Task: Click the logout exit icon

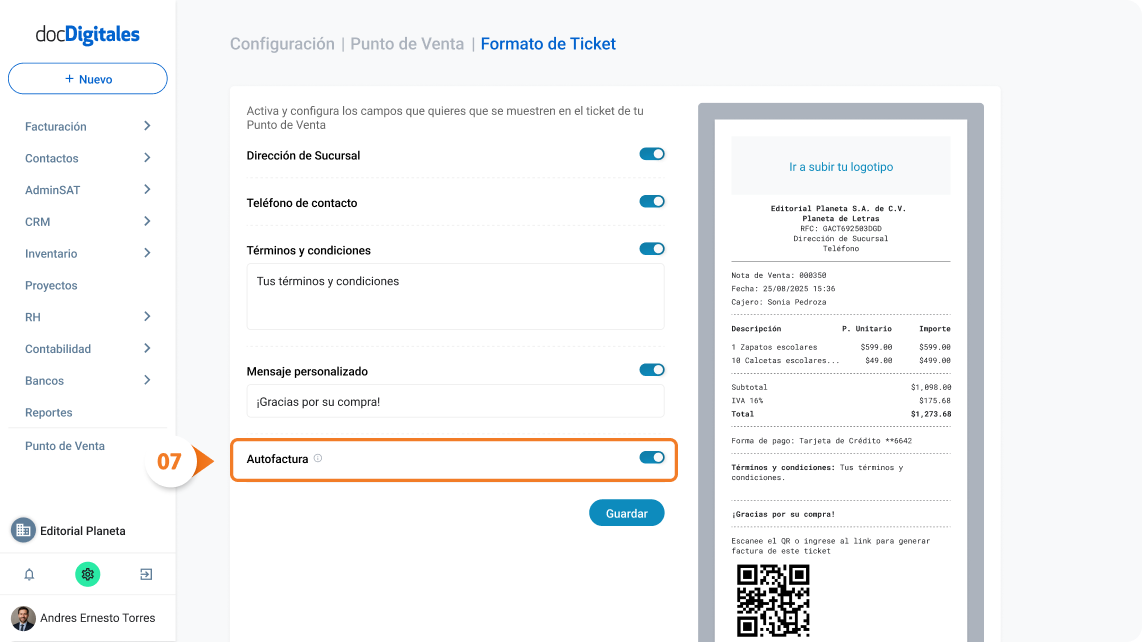Action: [x=146, y=574]
